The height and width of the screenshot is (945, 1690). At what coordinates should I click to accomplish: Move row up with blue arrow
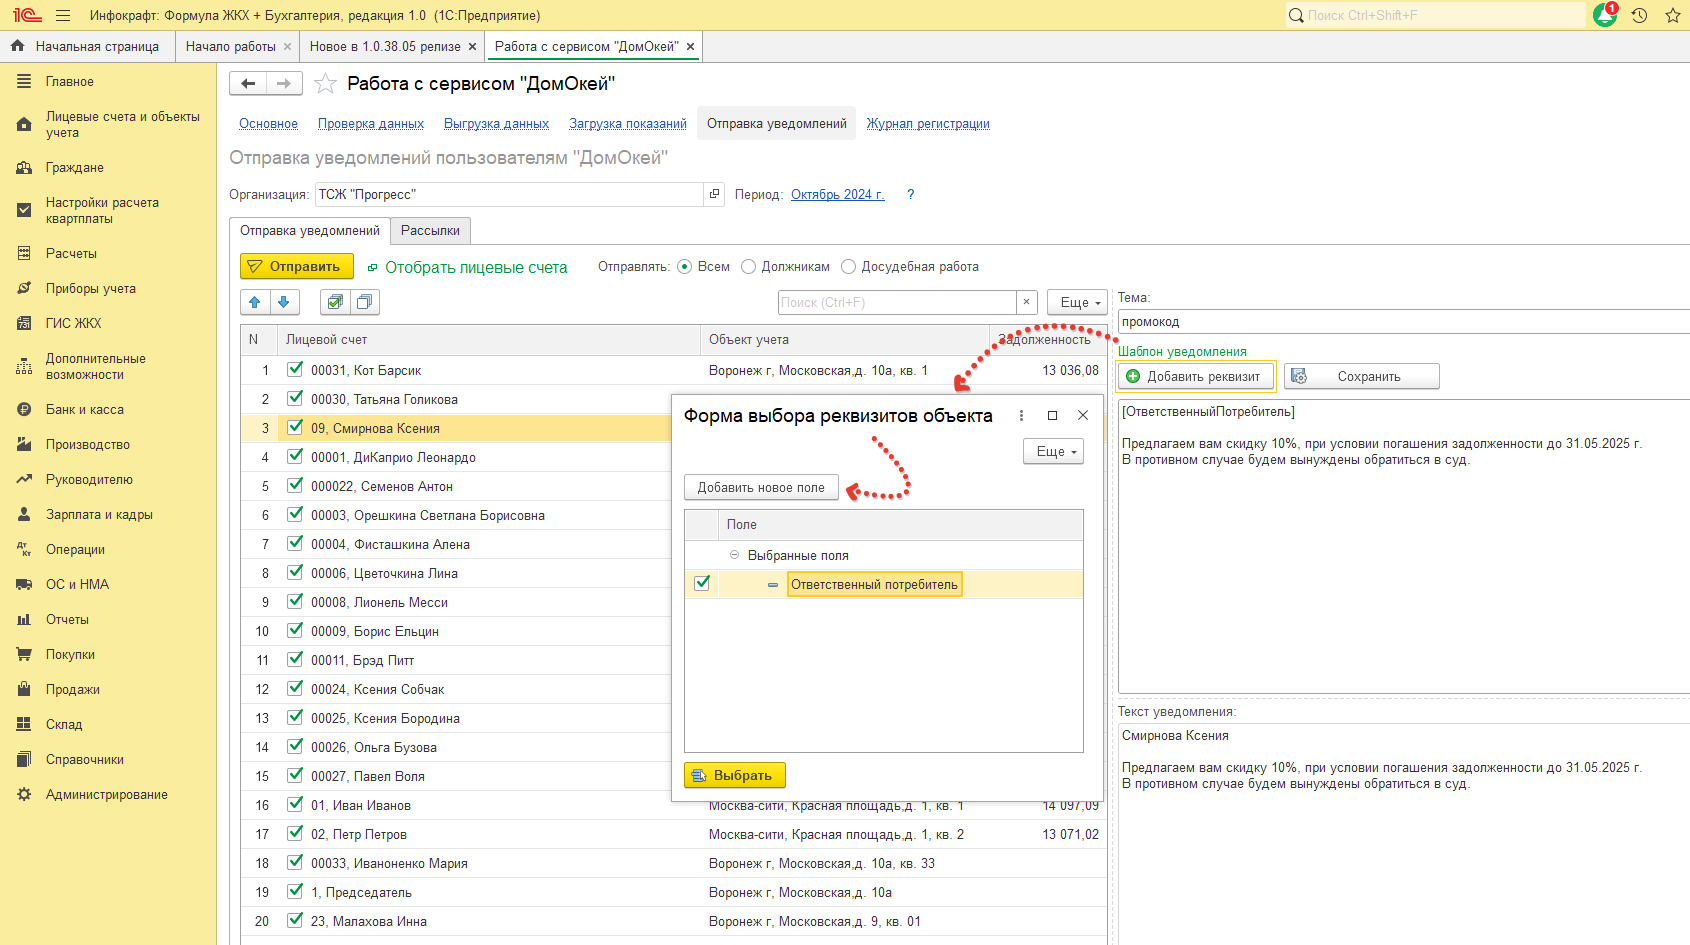(x=255, y=302)
